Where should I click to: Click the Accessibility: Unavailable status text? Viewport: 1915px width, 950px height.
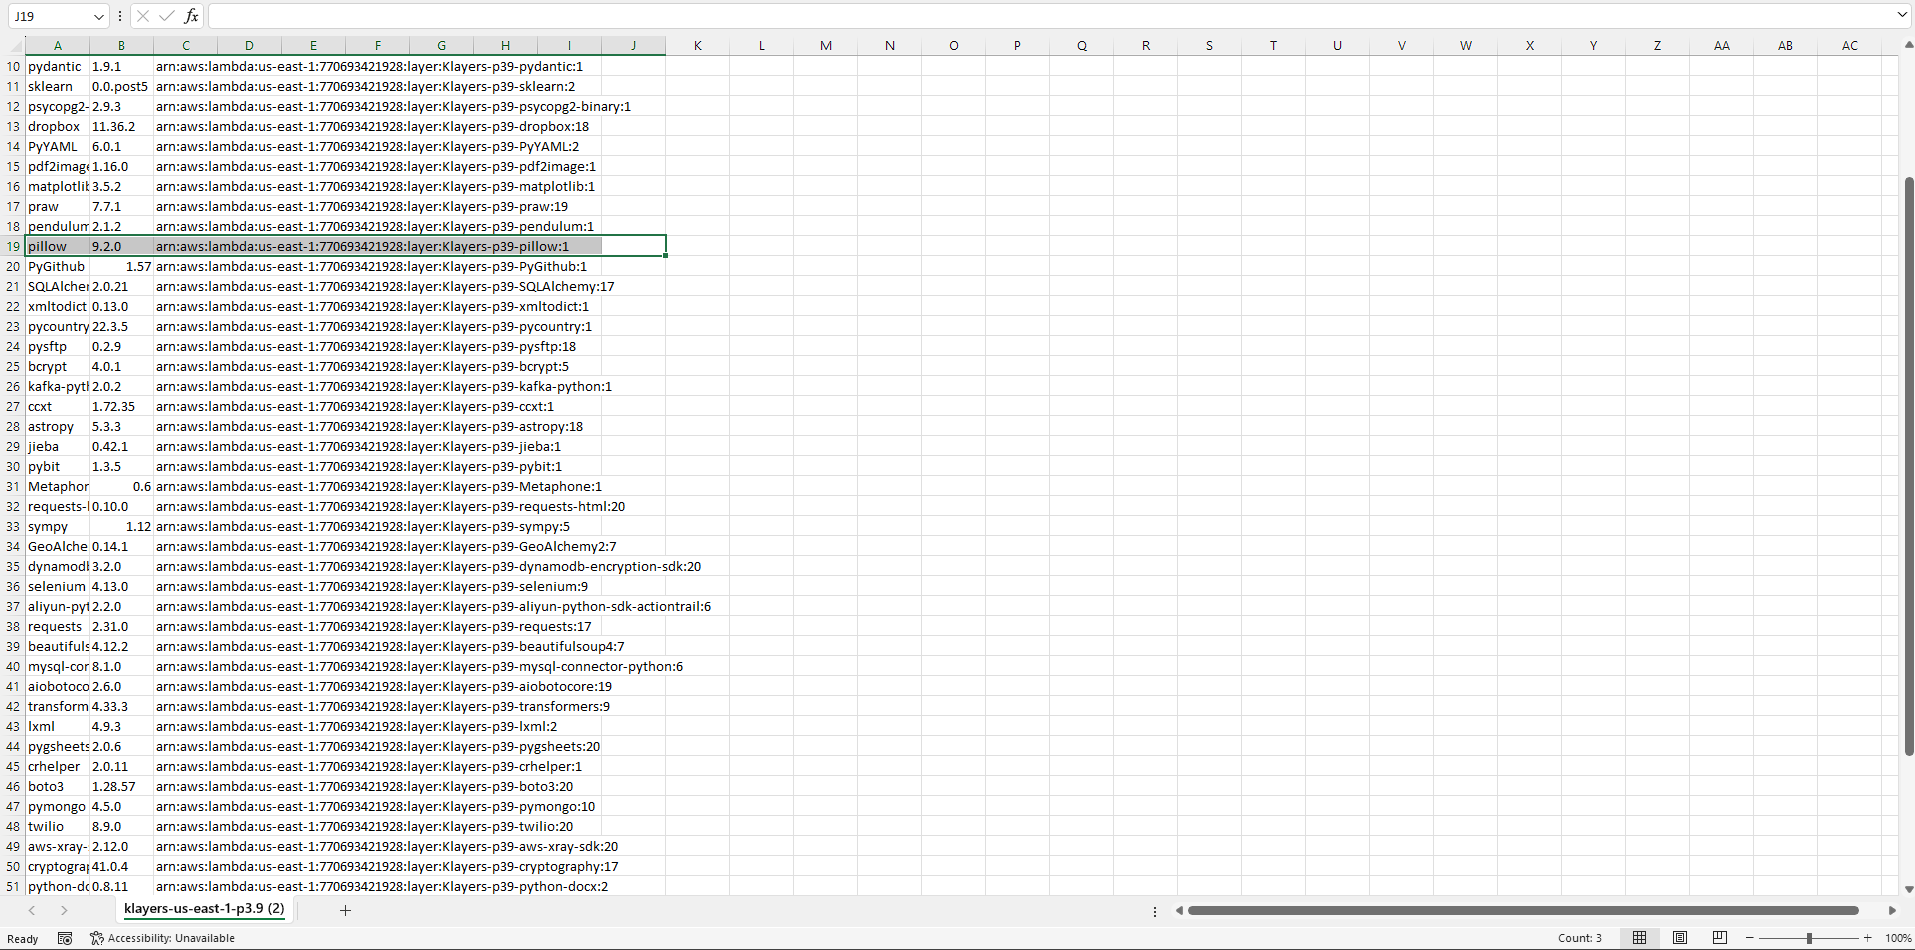[x=171, y=938]
